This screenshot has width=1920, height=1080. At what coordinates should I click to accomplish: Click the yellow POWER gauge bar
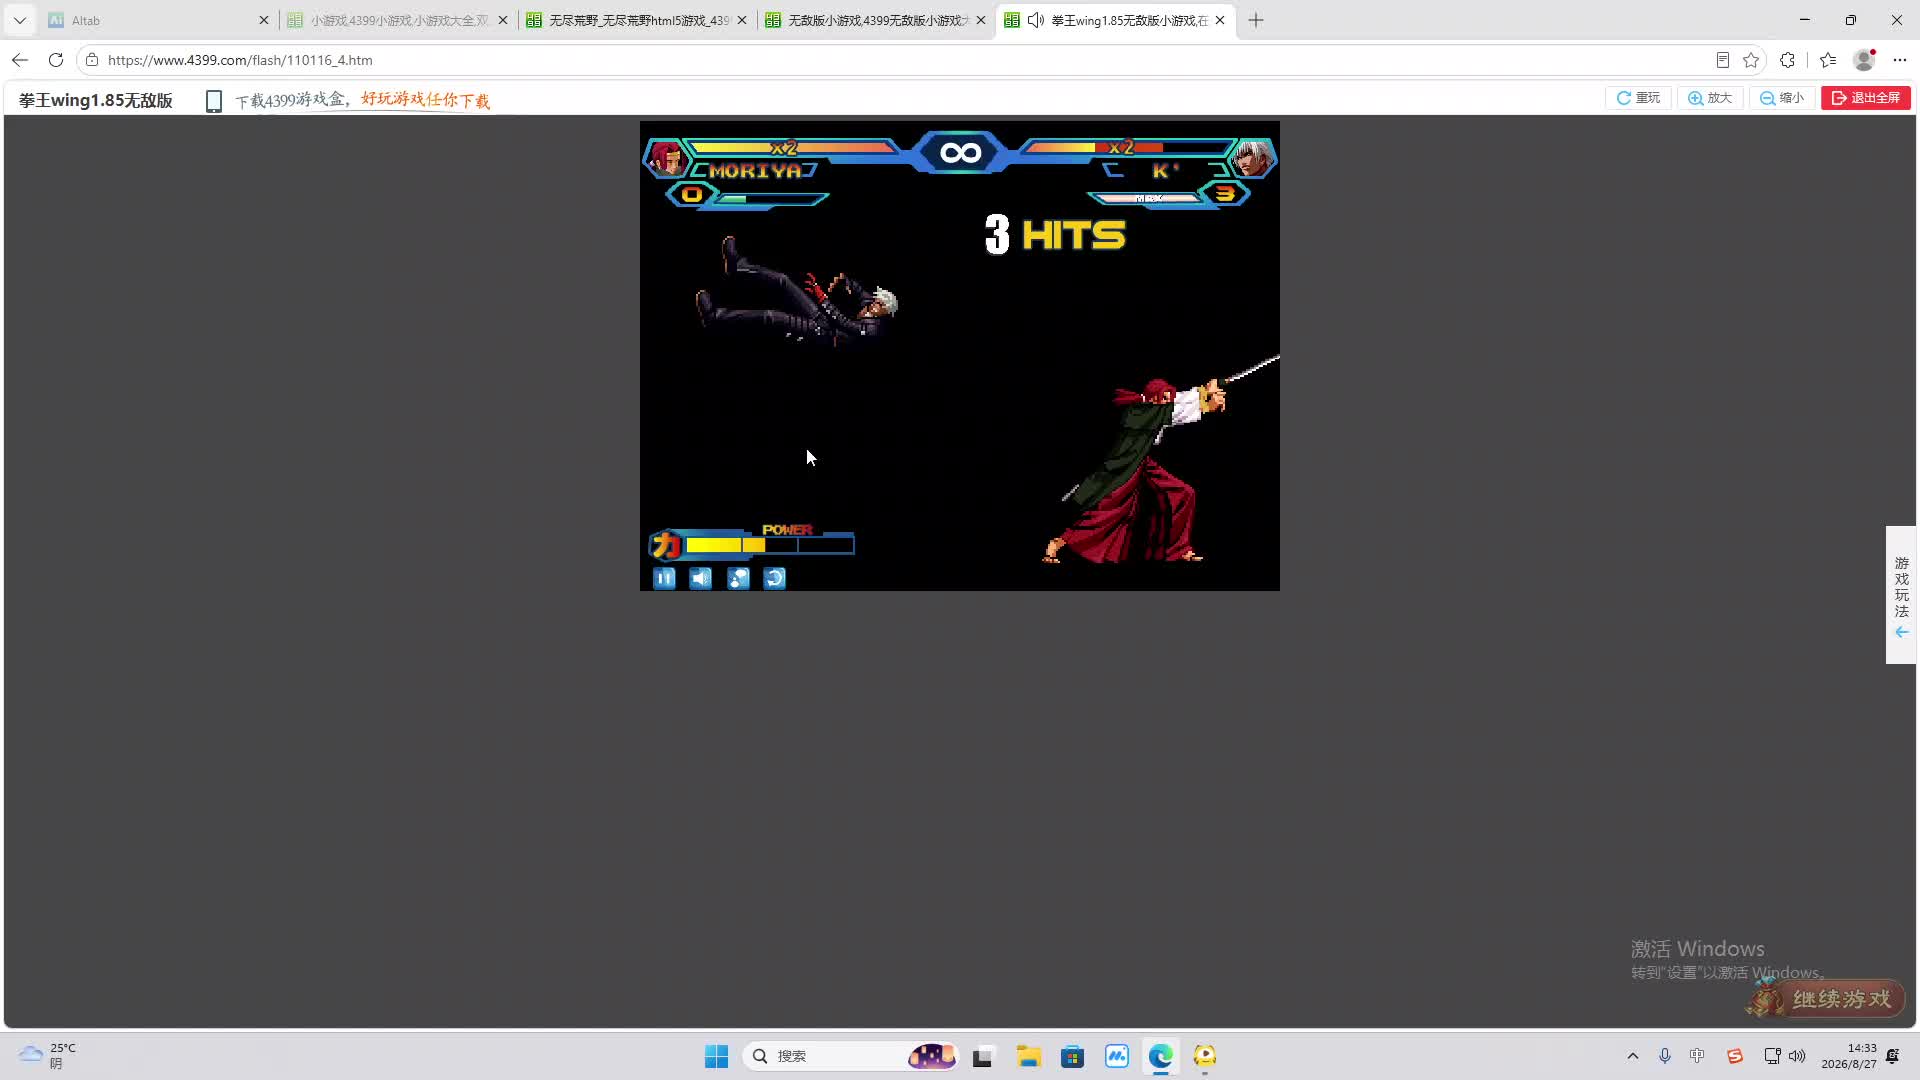[769, 545]
